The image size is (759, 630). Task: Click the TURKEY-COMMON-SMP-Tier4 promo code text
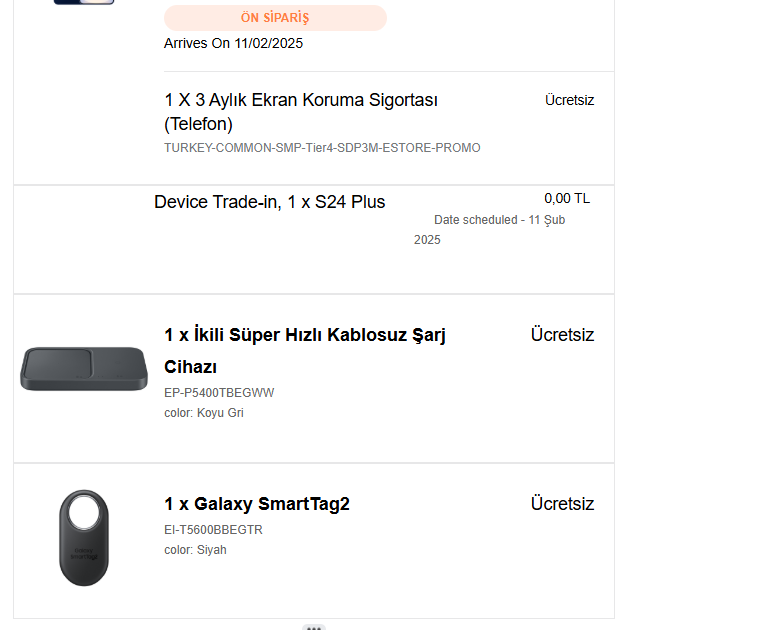coord(322,148)
